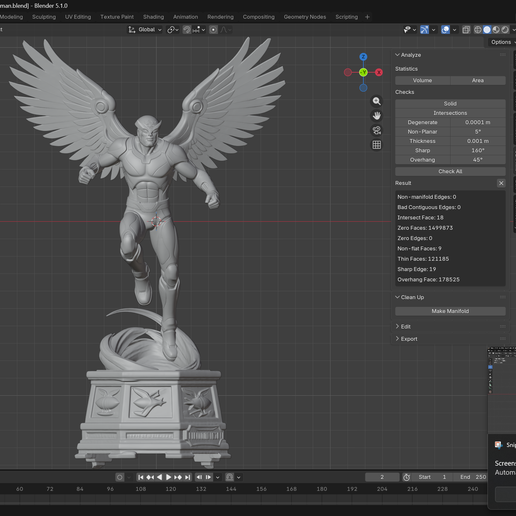The width and height of the screenshot is (516, 516).
Task: Click the red X axis gizmo ball
Action: (x=379, y=72)
